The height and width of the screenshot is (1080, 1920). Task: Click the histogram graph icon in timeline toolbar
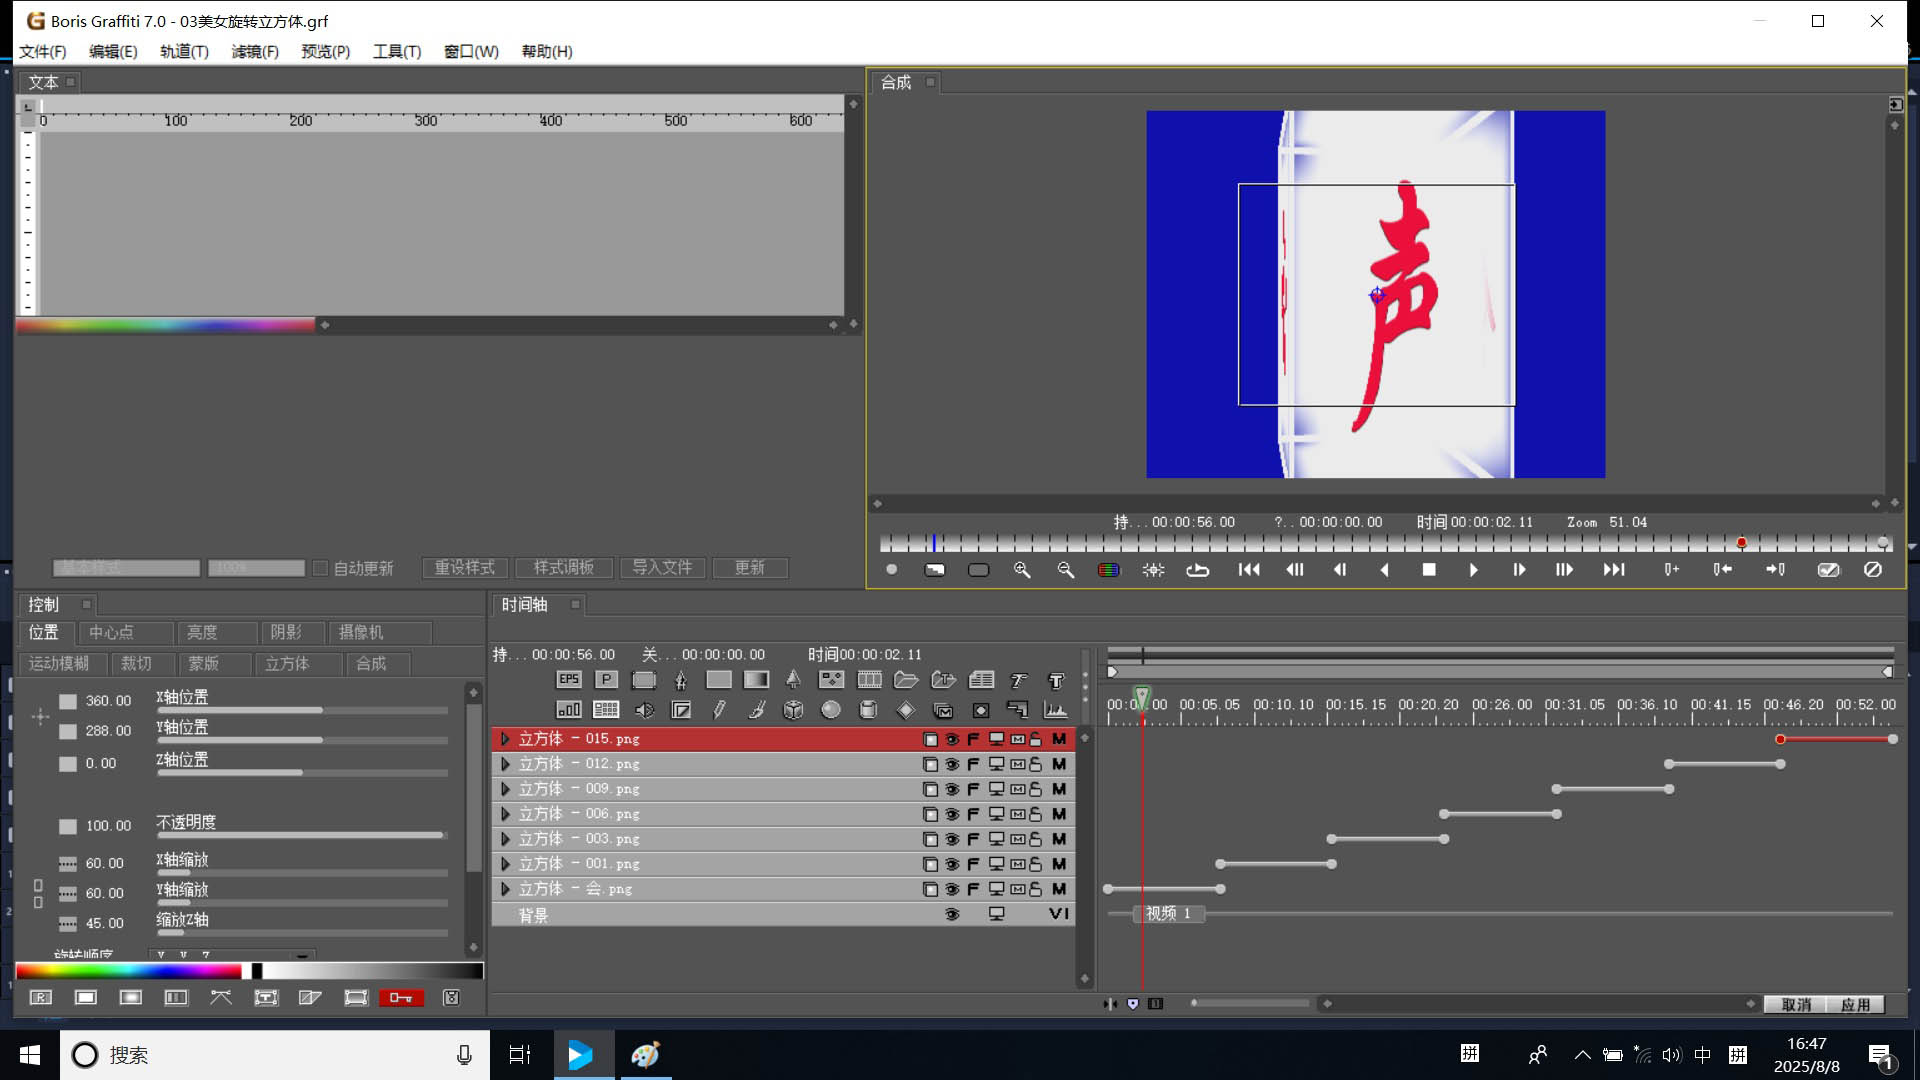(x=1056, y=710)
